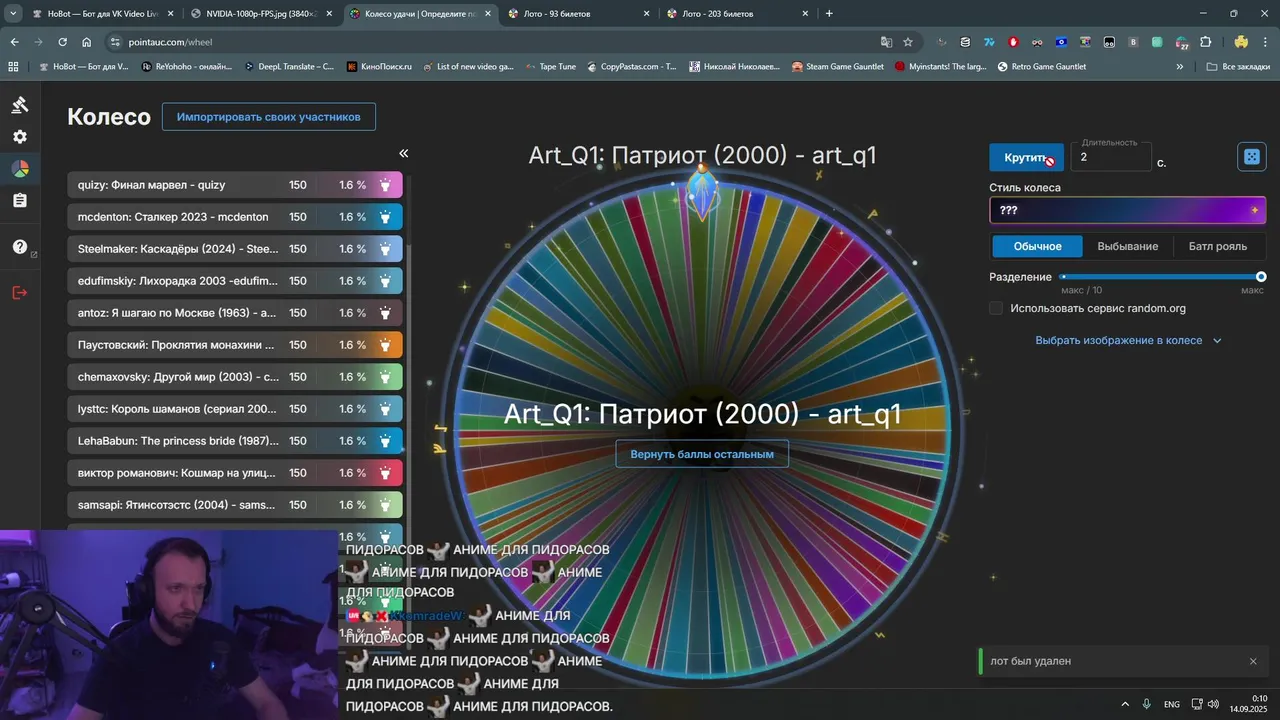The image size is (1280, 720).
Task: Open the volume control in system tray
Action: tap(1213, 704)
